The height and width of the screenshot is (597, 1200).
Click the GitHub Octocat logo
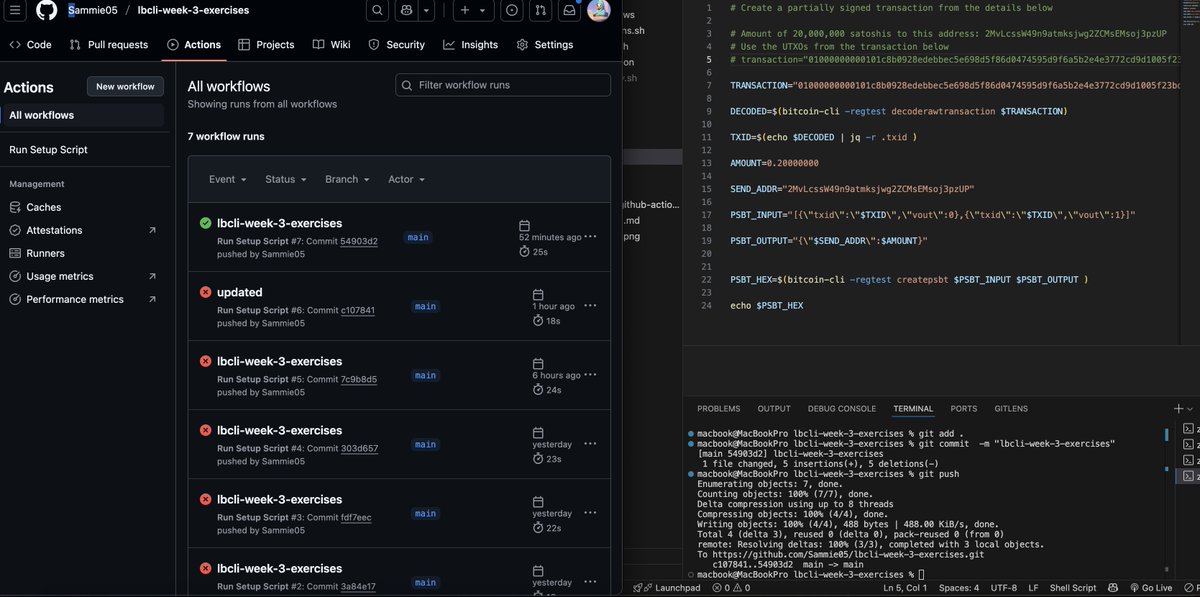click(46, 10)
